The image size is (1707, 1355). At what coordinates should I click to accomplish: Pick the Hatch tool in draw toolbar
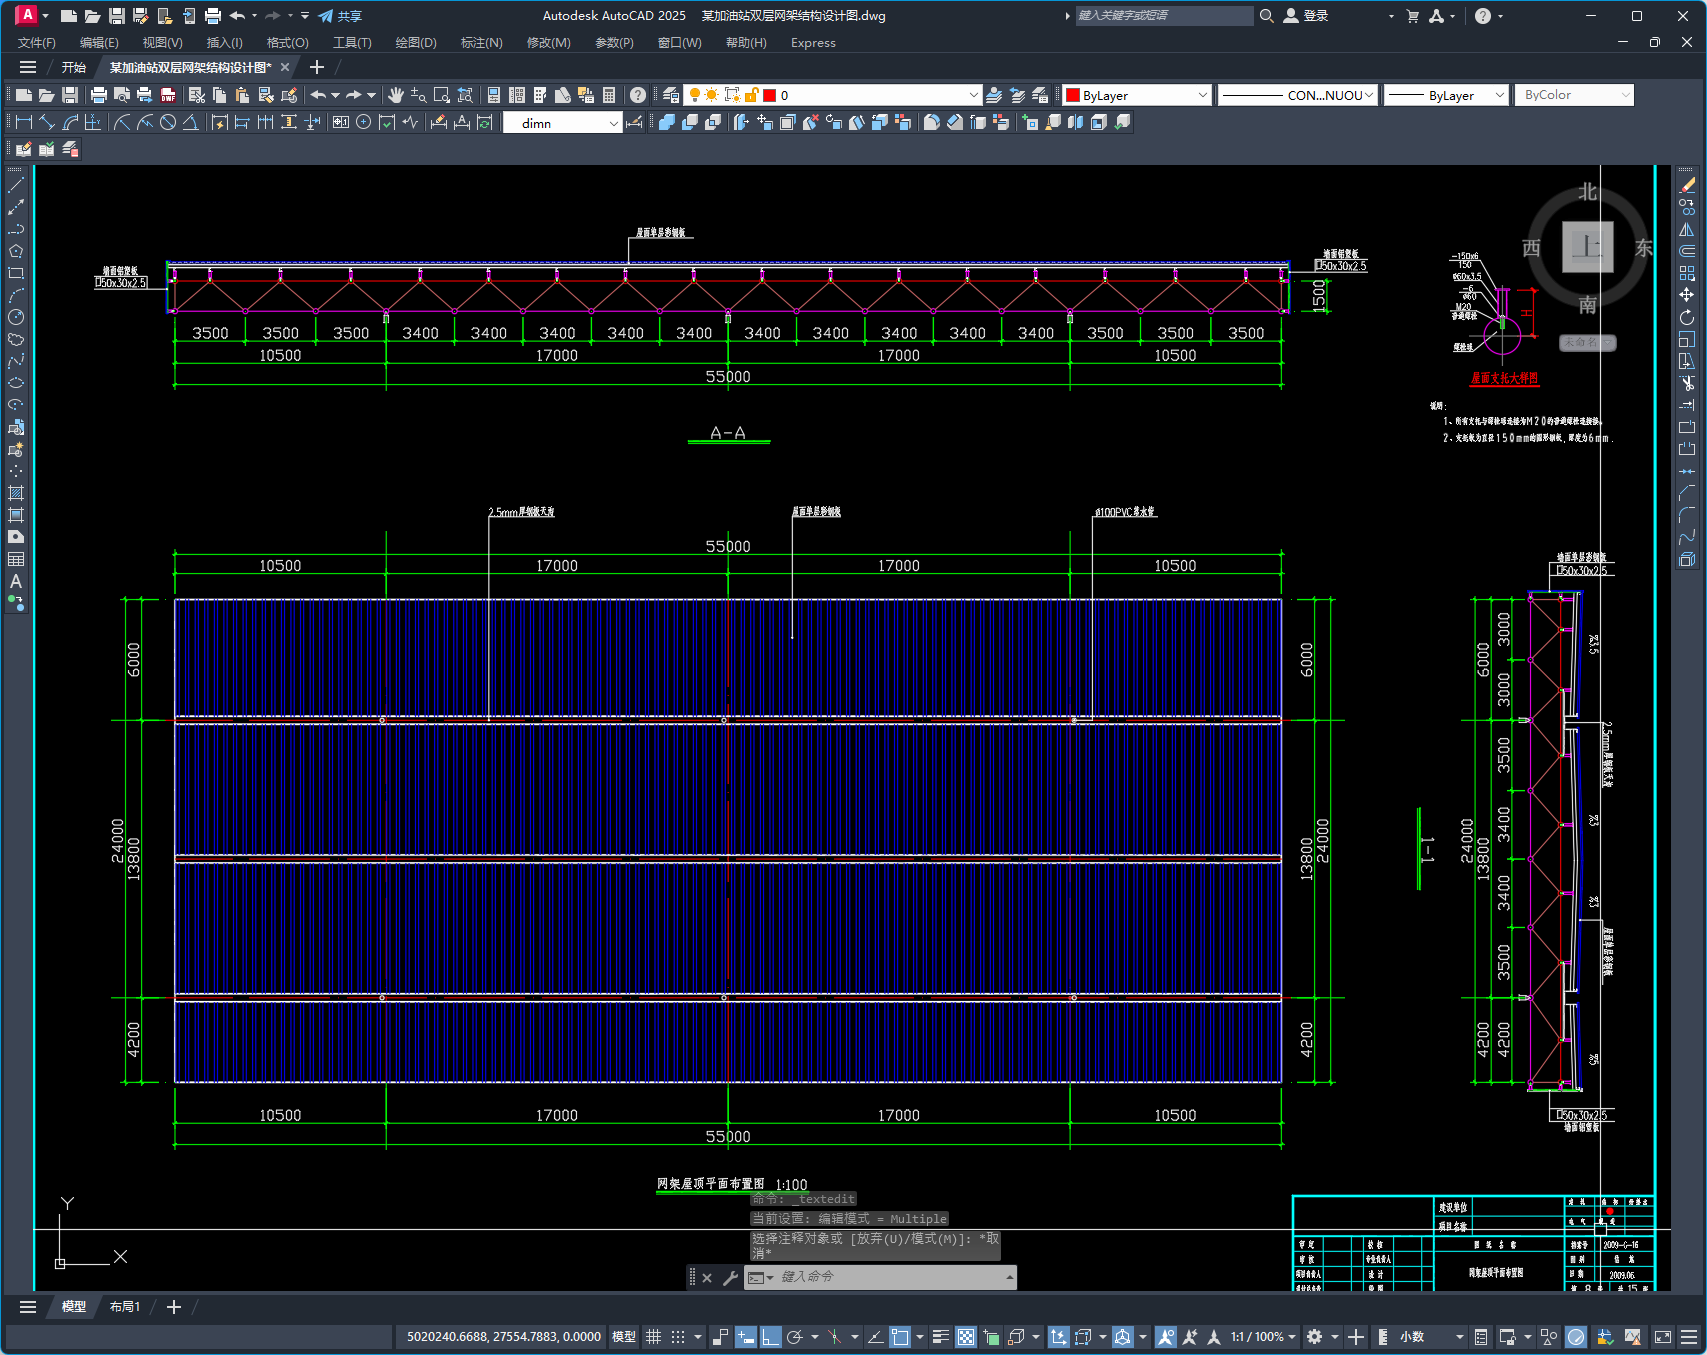coord(16,493)
